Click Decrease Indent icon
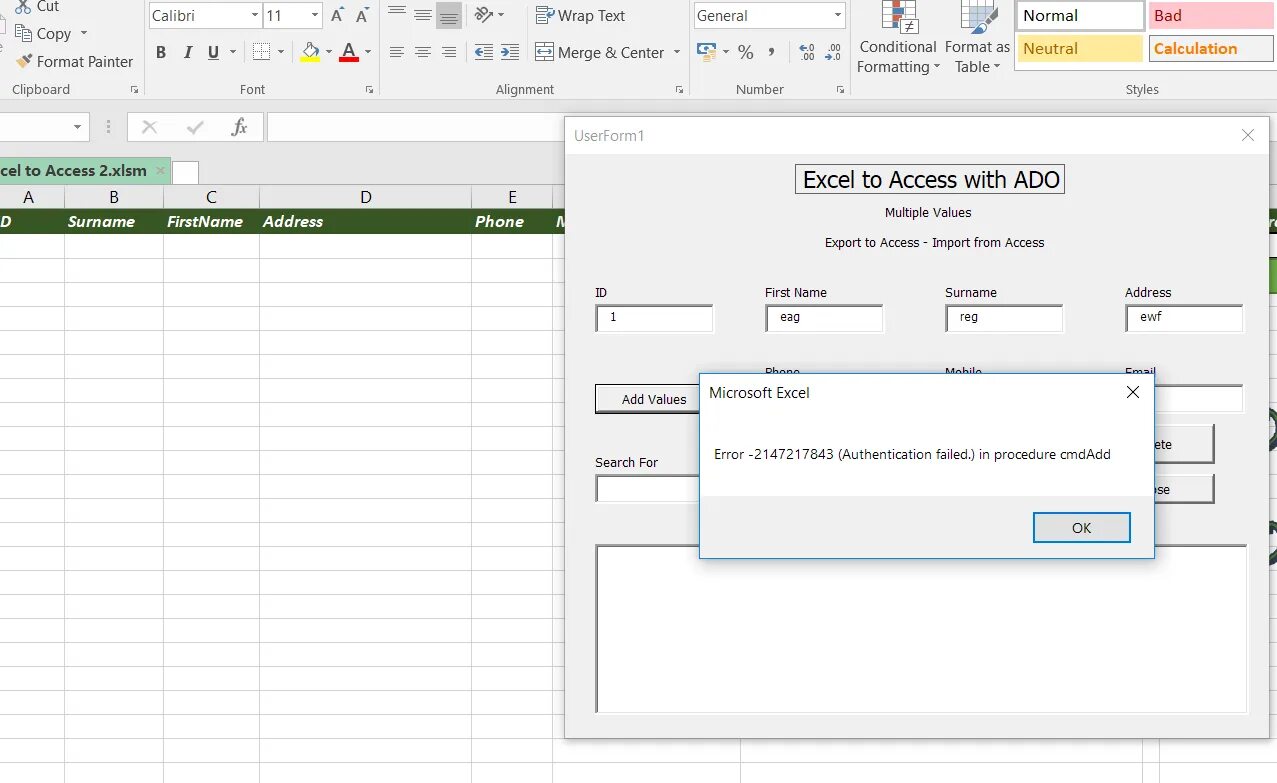Screen dimensions: 1277x783 tap(484, 52)
